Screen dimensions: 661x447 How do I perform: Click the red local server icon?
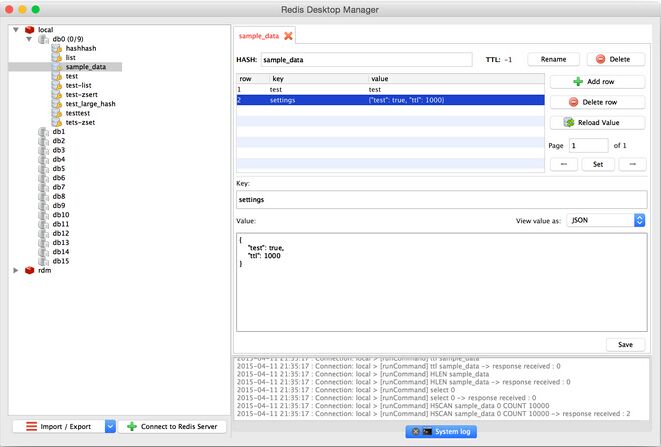coord(29,30)
